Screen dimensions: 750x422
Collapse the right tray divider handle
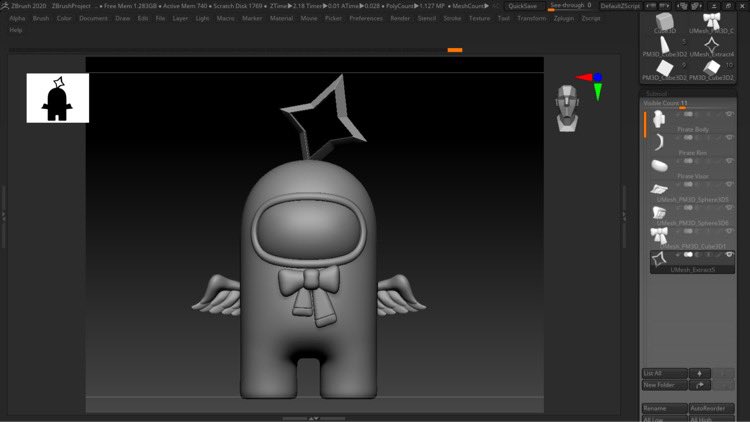coord(624,216)
